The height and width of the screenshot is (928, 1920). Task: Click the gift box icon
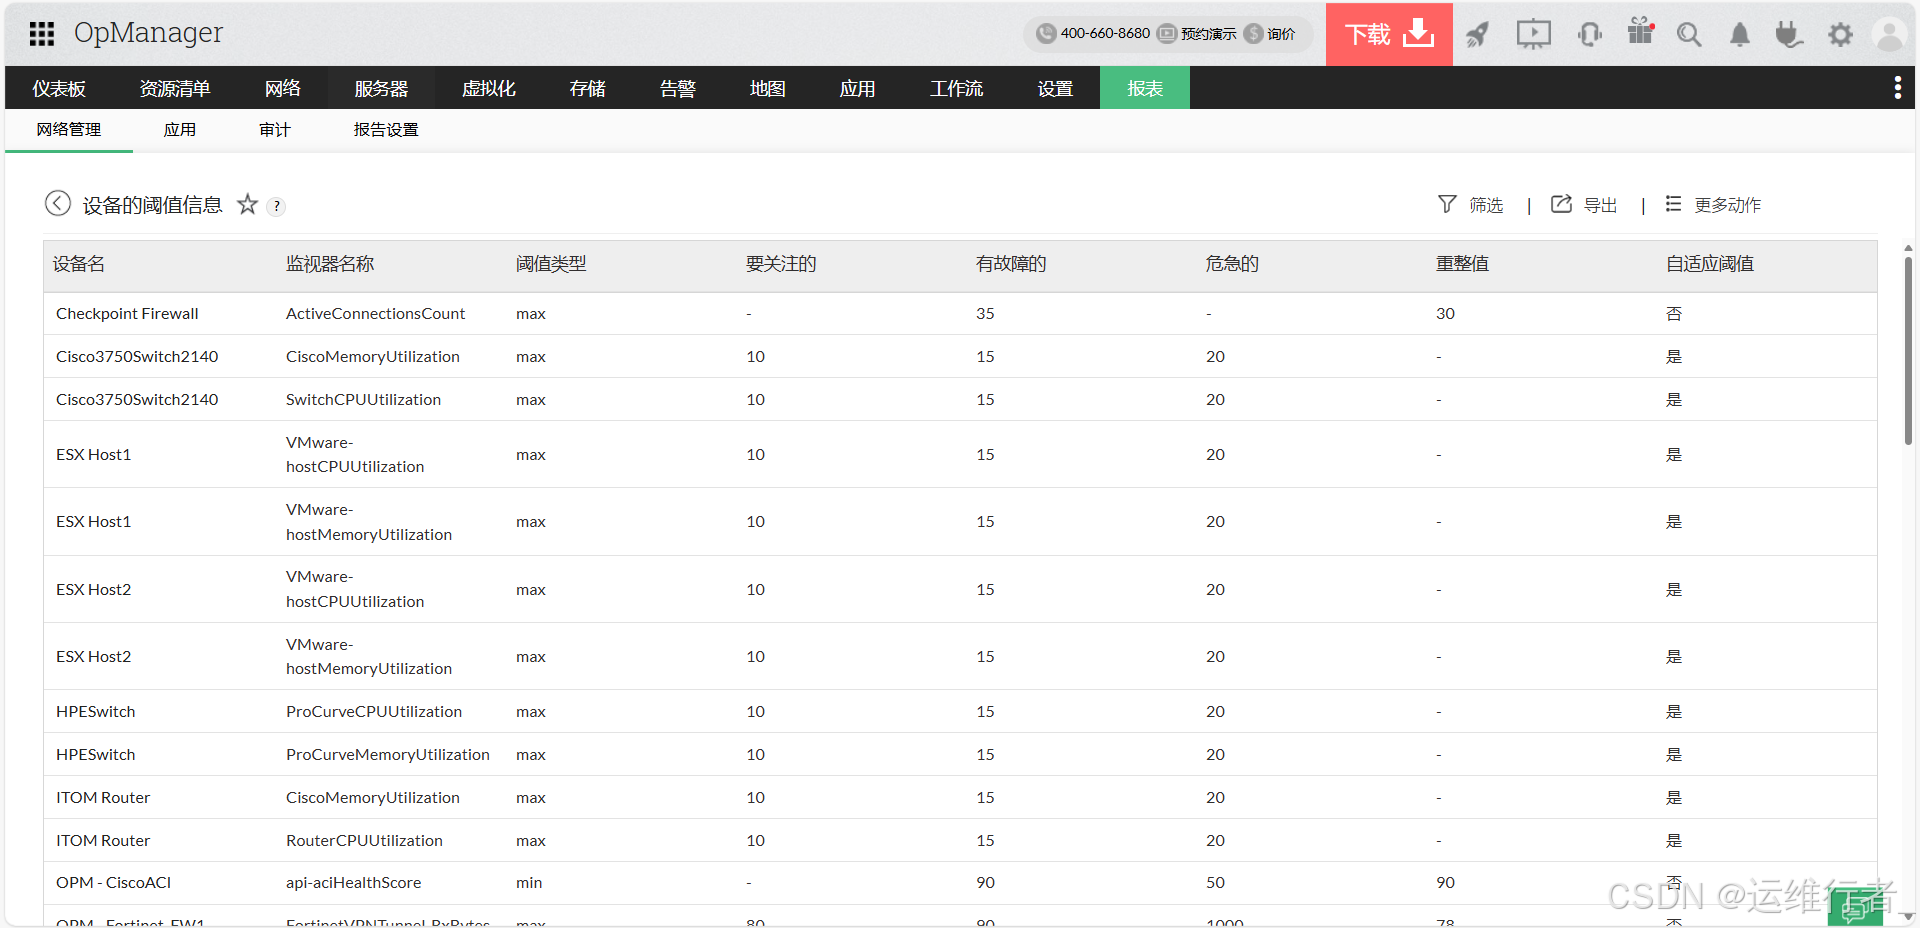[1640, 32]
